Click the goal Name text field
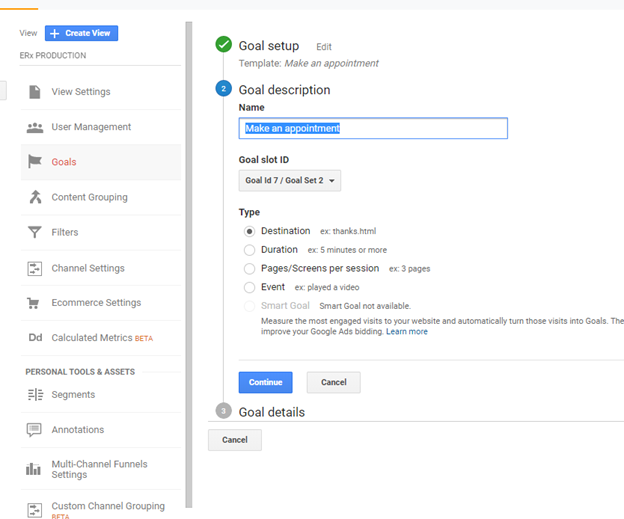The width and height of the screenshot is (624, 519). pos(373,128)
